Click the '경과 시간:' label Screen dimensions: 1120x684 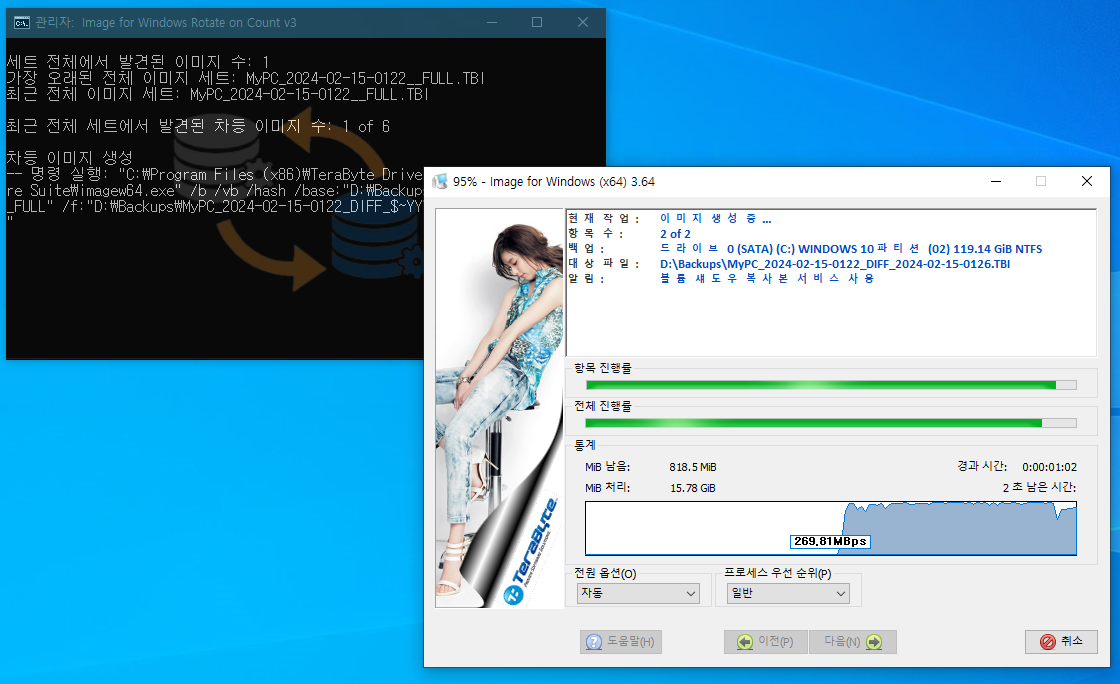click(x=982, y=466)
